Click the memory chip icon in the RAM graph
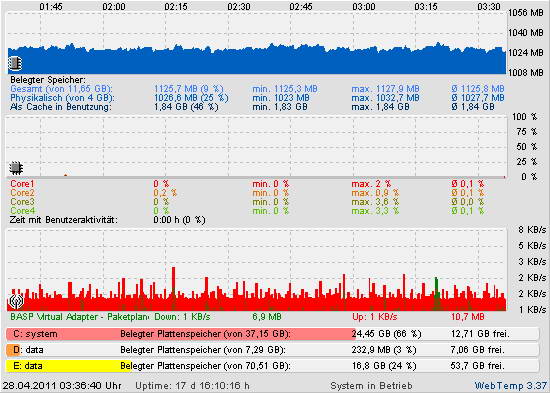The width and height of the screenshot is (550, 393). click(x=15, y=64)
